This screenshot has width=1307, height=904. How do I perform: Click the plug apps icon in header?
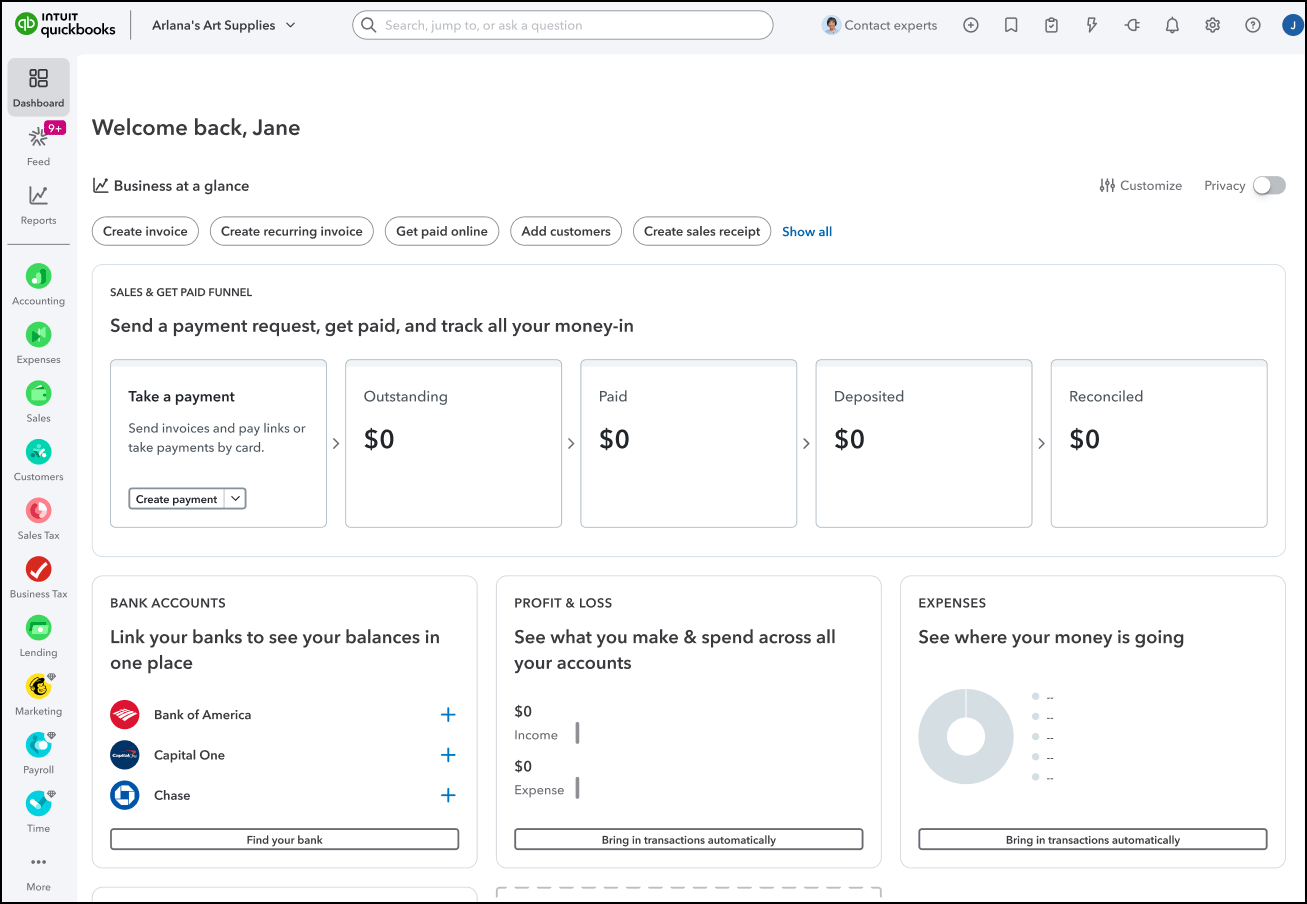click(x=1132, y=26)
